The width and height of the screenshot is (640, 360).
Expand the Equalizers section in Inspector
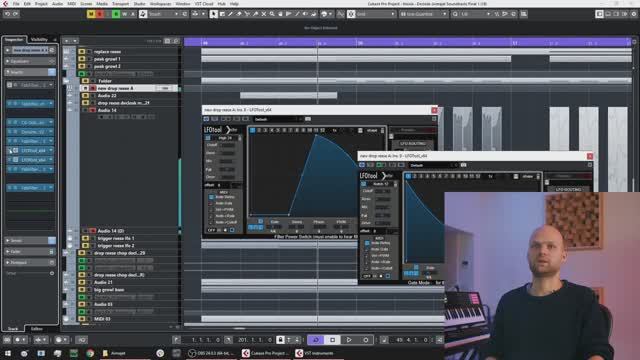coord(30,61)
